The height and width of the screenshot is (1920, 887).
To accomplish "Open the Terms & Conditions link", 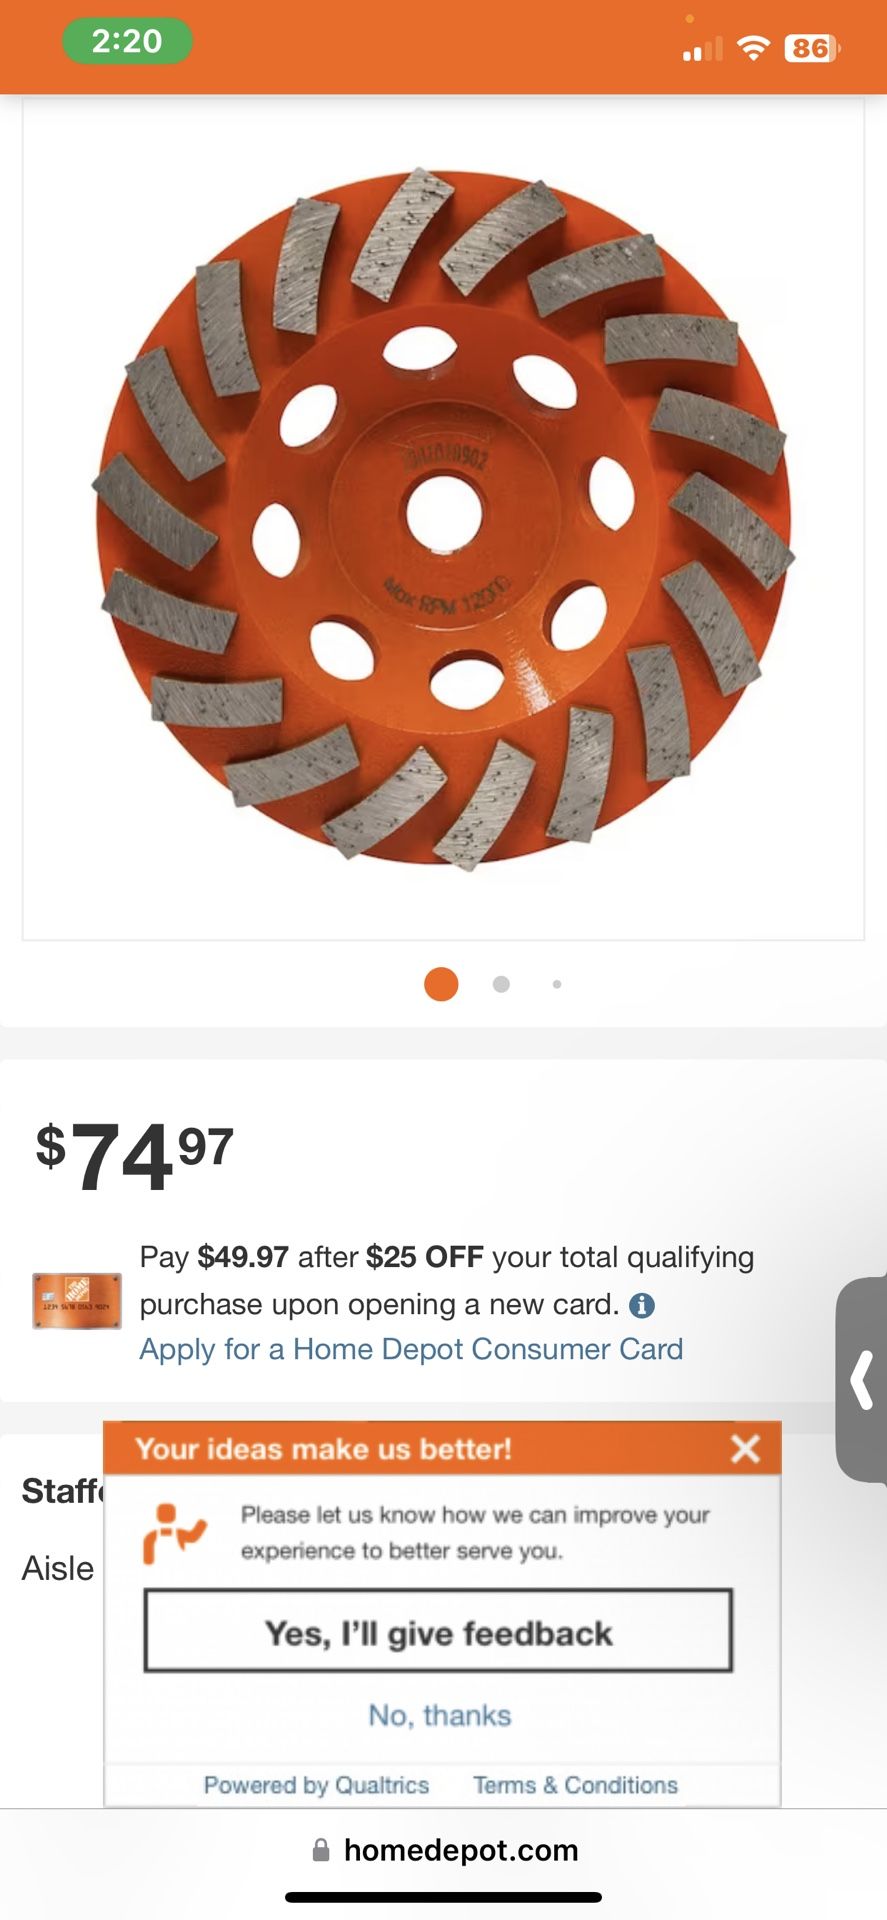I will [x=575, y=1785].
